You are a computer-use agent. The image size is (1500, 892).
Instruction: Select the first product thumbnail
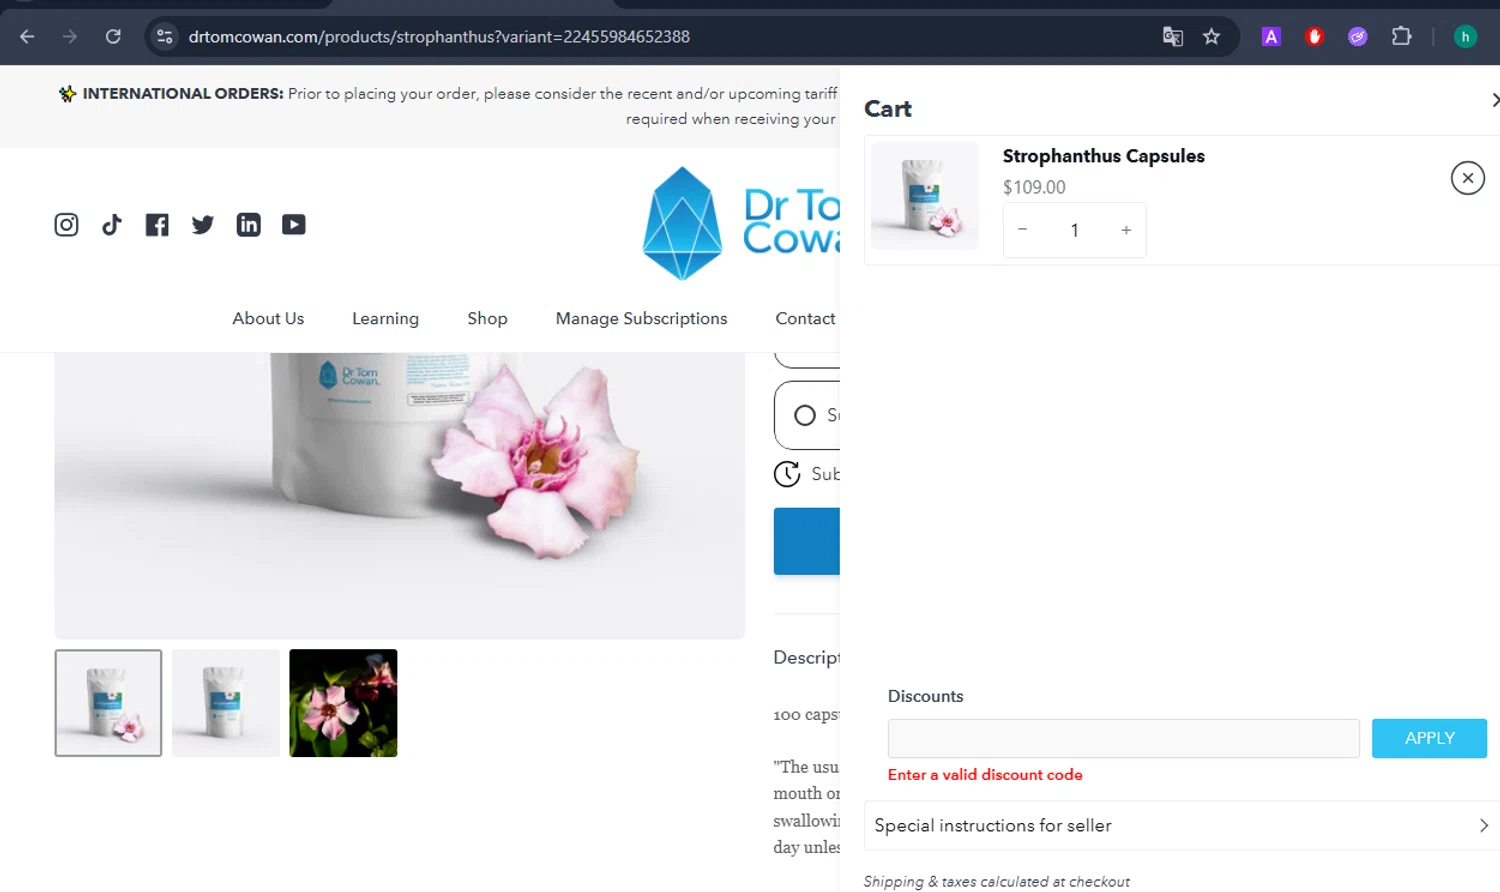(x=108, y=703)
